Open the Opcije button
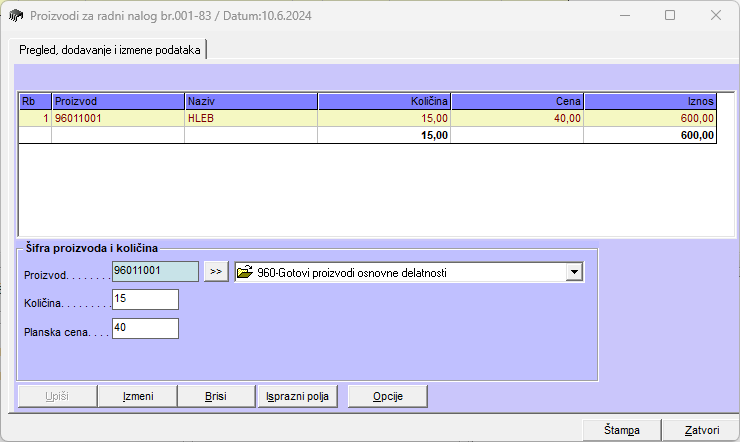 tap(388, 396)
